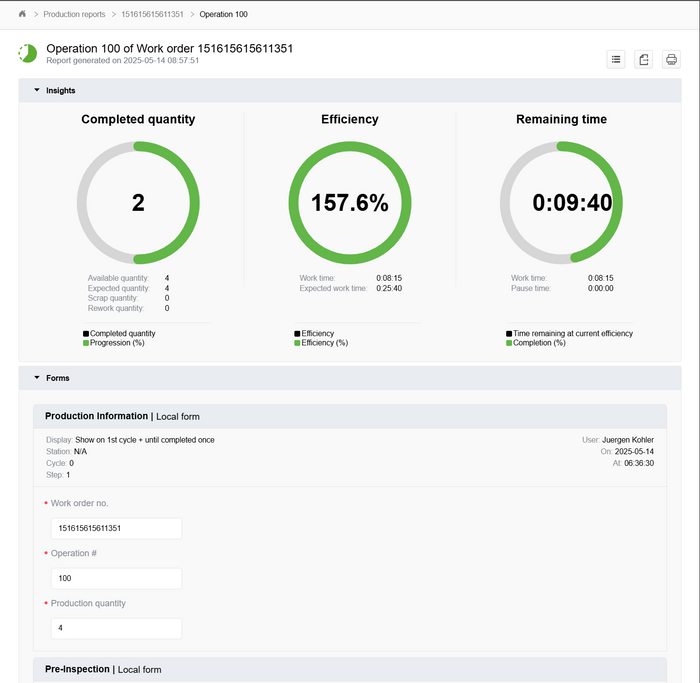The image size is (700, 683).
Task: Select the Production quantity input box
Action: (116, 628)
